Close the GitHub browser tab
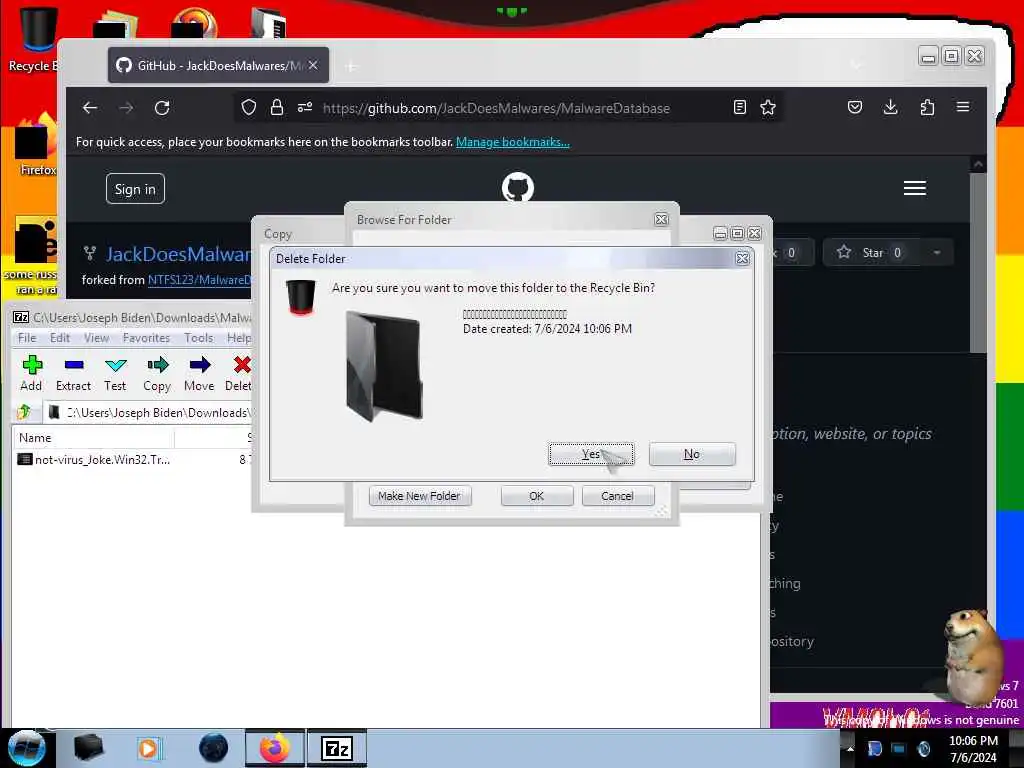This screenshot has width=1024, height=768. point(313,65)
